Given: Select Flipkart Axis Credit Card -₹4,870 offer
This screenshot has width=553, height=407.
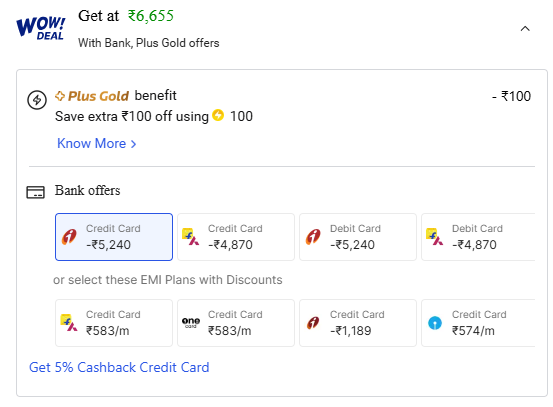Looking at the screenshot, I should click(236, 237).
